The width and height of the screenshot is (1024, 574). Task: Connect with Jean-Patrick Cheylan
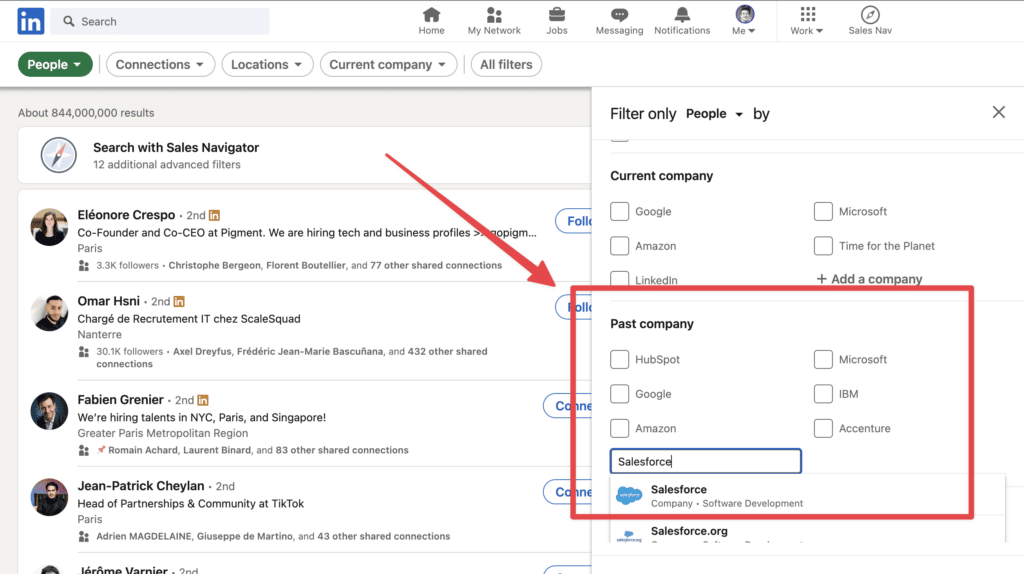pos(568,492)
